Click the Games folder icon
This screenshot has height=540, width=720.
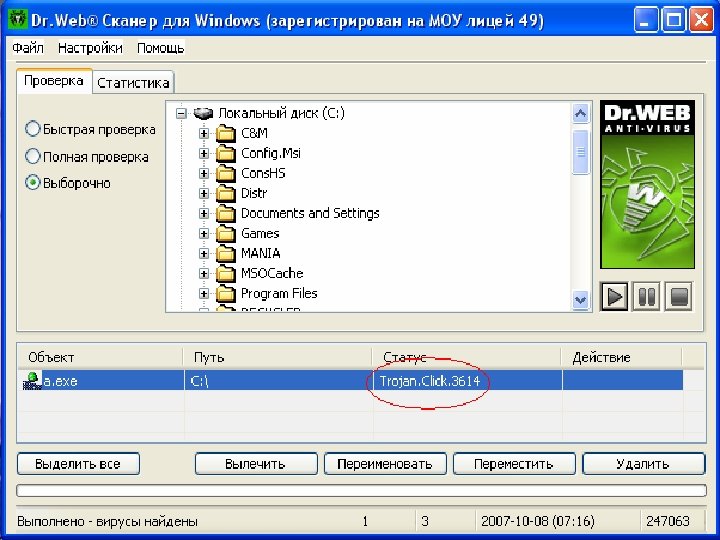(225, 234)
